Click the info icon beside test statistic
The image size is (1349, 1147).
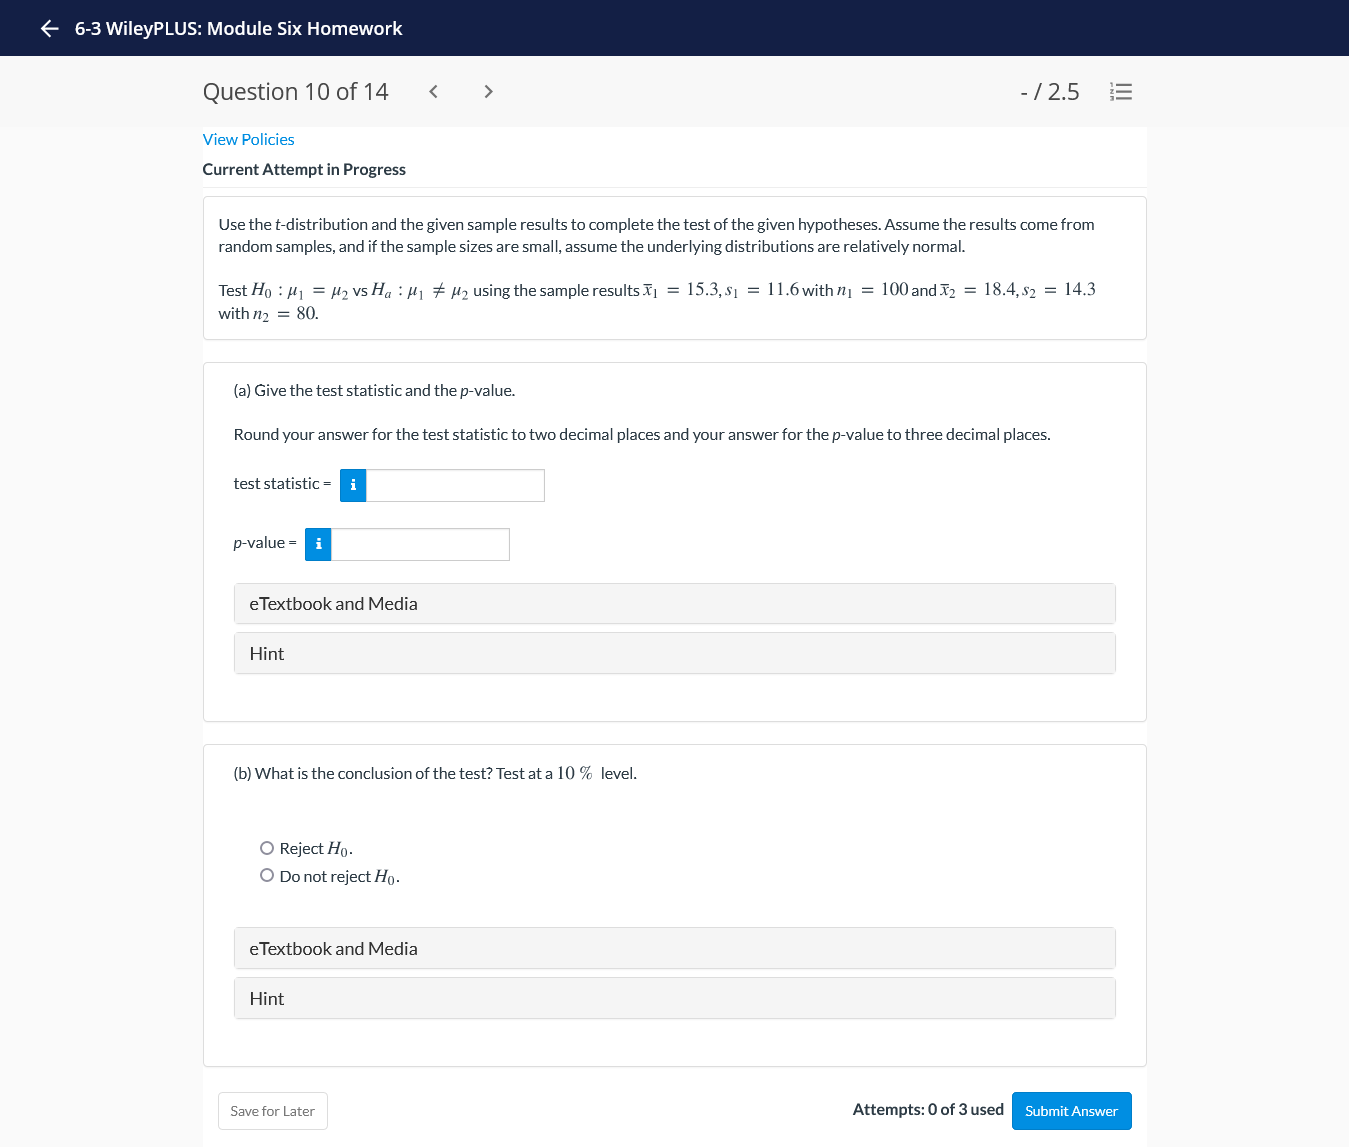pyautogui.click(x=353, y=485)
